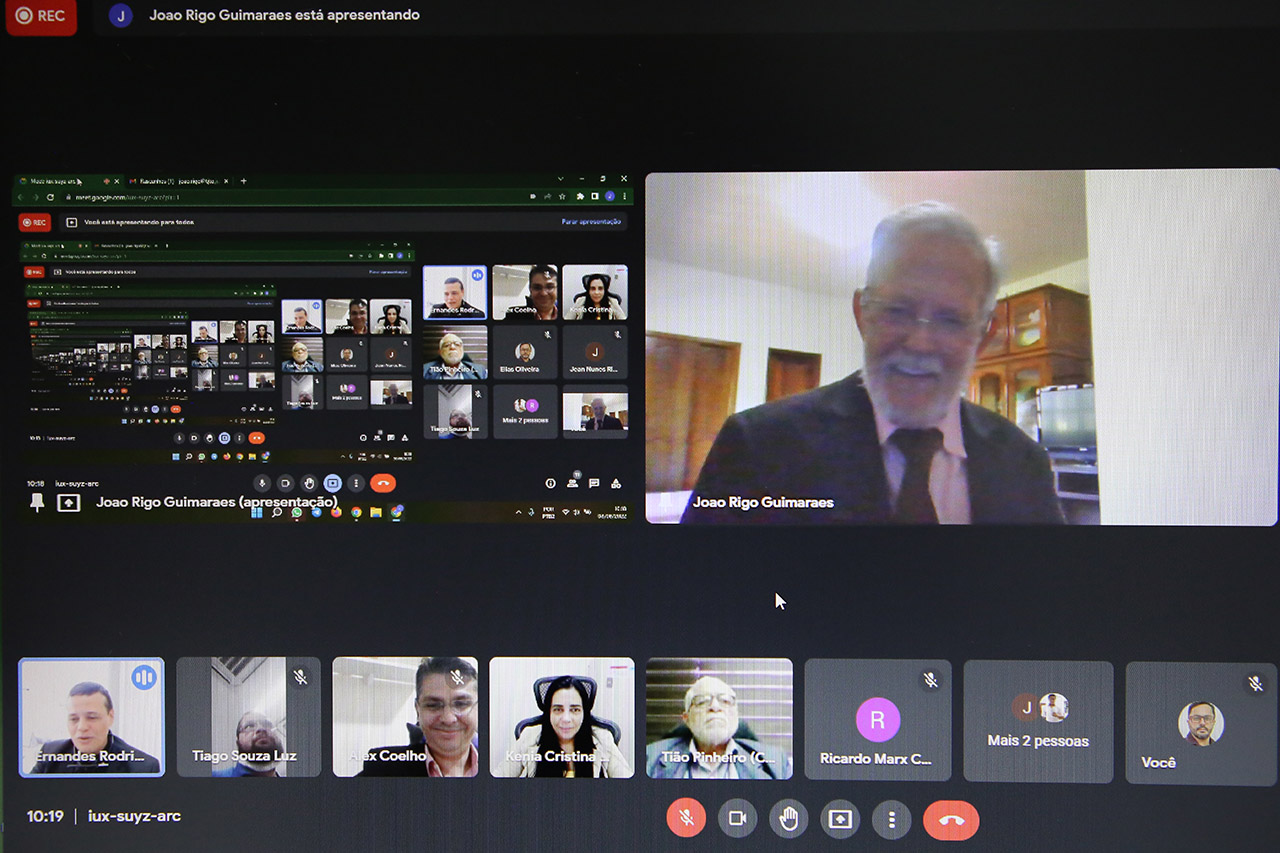Click the meeting code iux-suyz-arc

coord(134,816)
